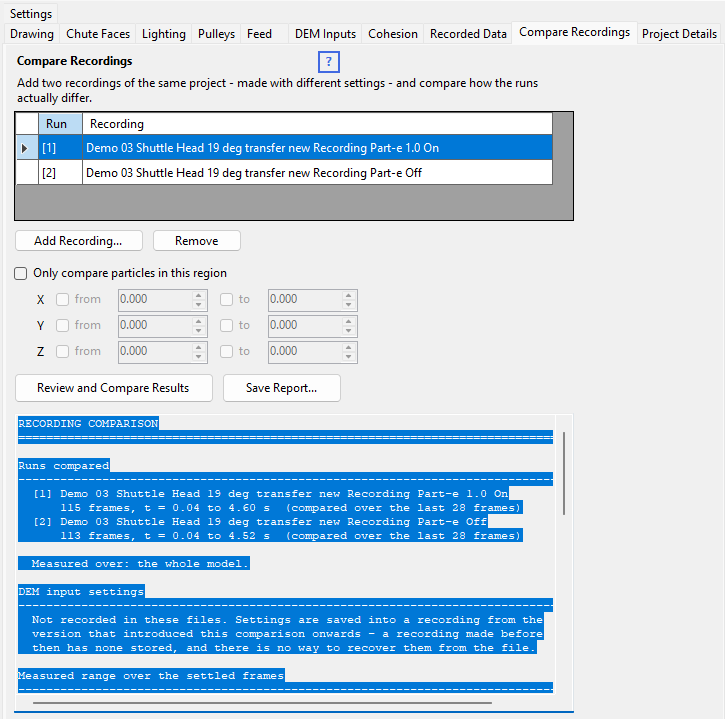
Task: Tick the X to checkbox
Action: [x=226, y=300]
